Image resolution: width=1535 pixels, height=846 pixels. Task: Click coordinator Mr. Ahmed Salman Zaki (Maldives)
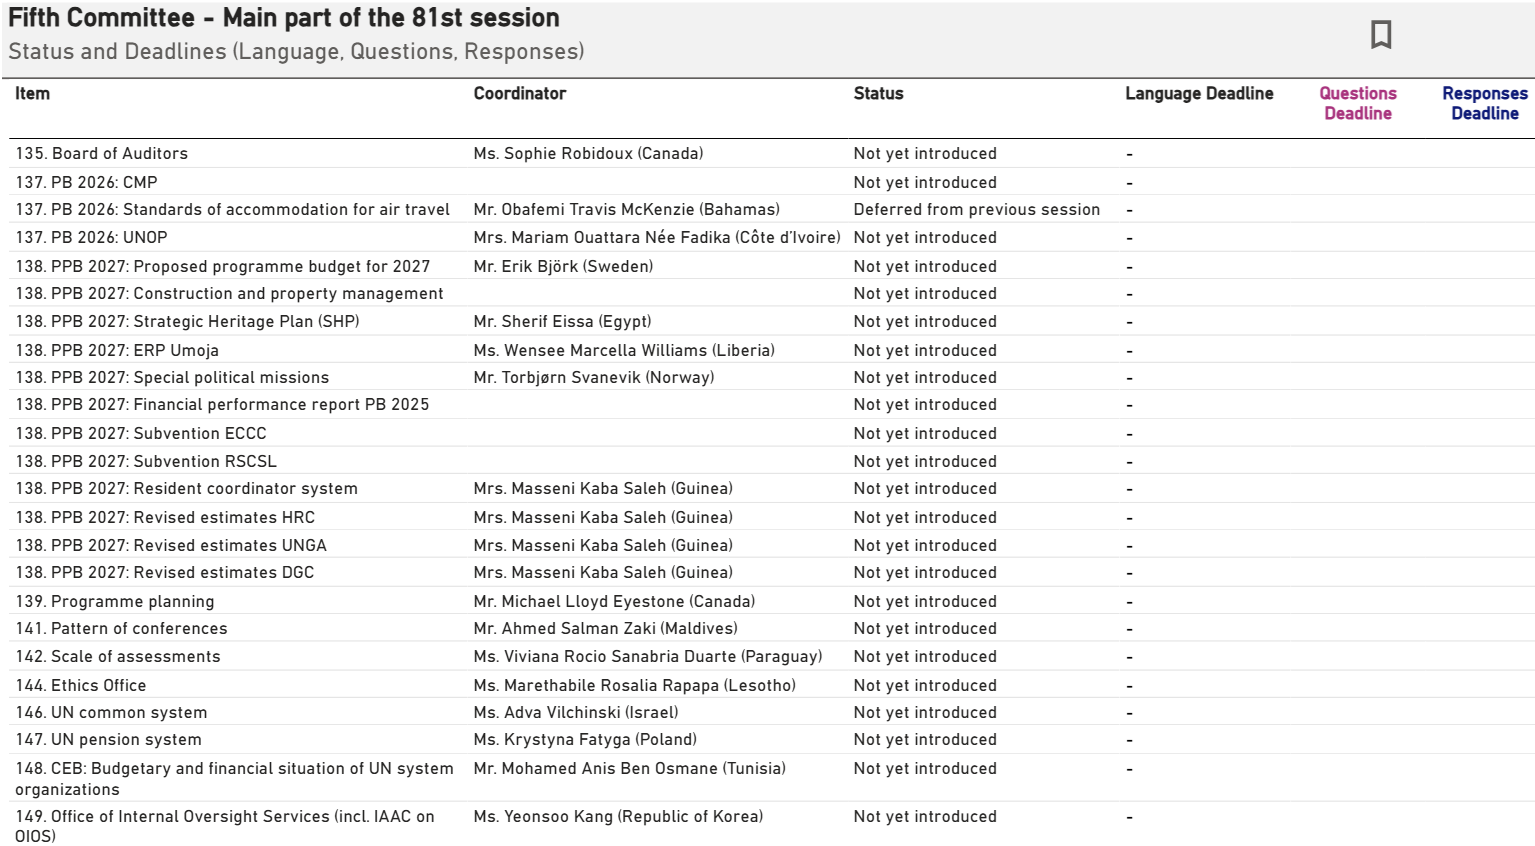(x=606, y=628)
